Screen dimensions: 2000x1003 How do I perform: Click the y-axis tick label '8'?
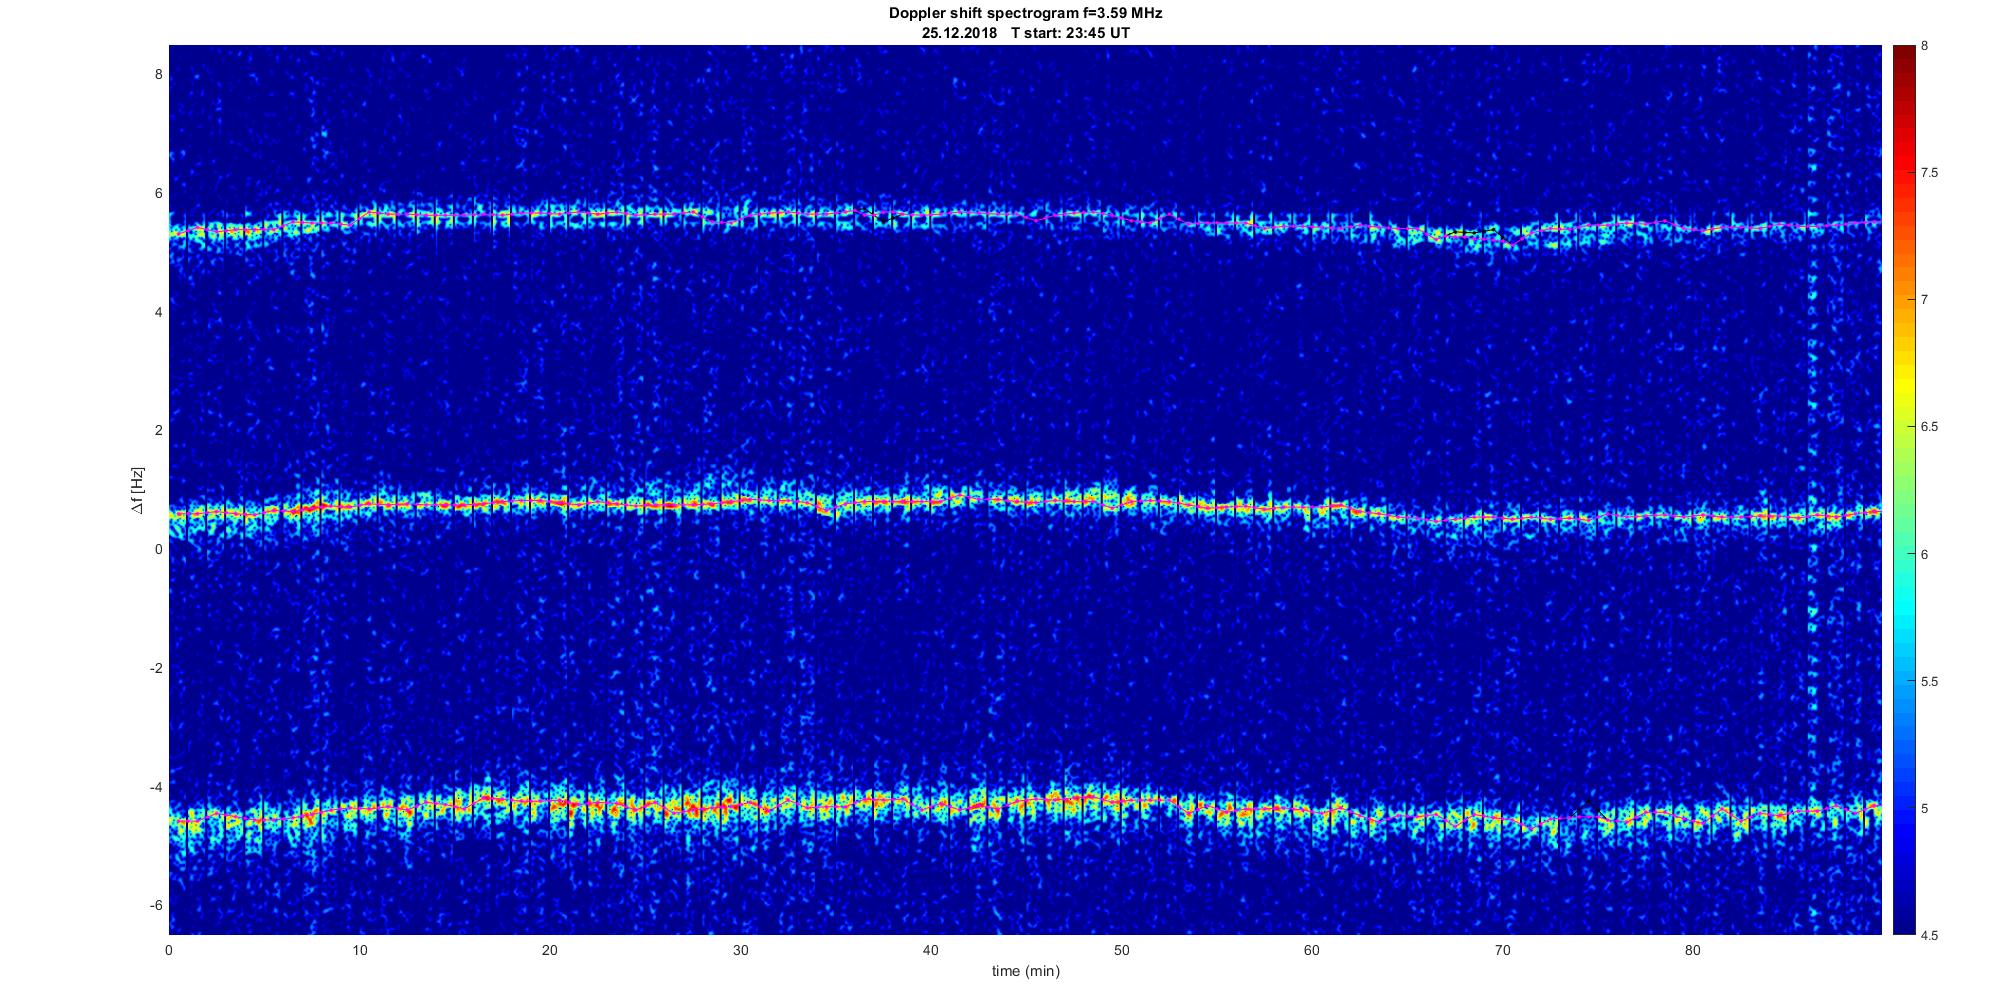tap(158, 75)
